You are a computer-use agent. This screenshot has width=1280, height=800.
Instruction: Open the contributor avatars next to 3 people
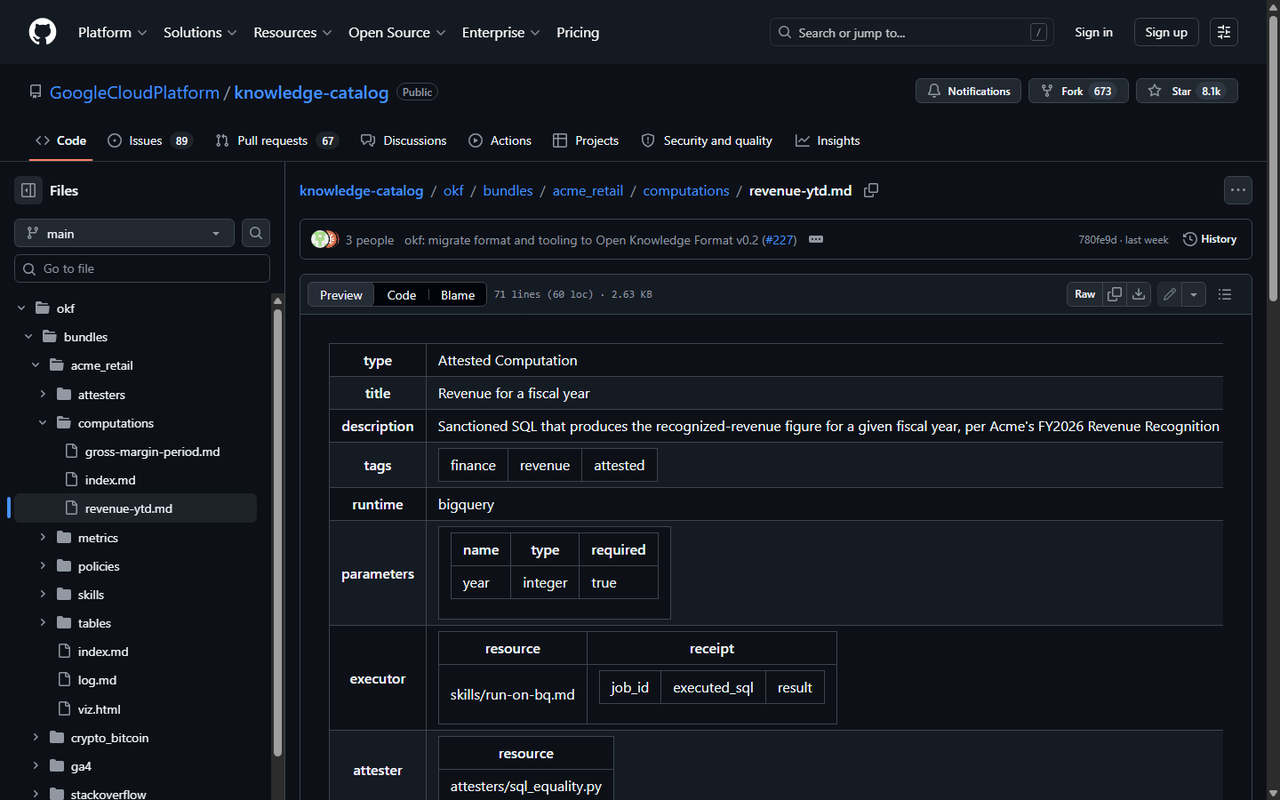[x=325, y=240]
